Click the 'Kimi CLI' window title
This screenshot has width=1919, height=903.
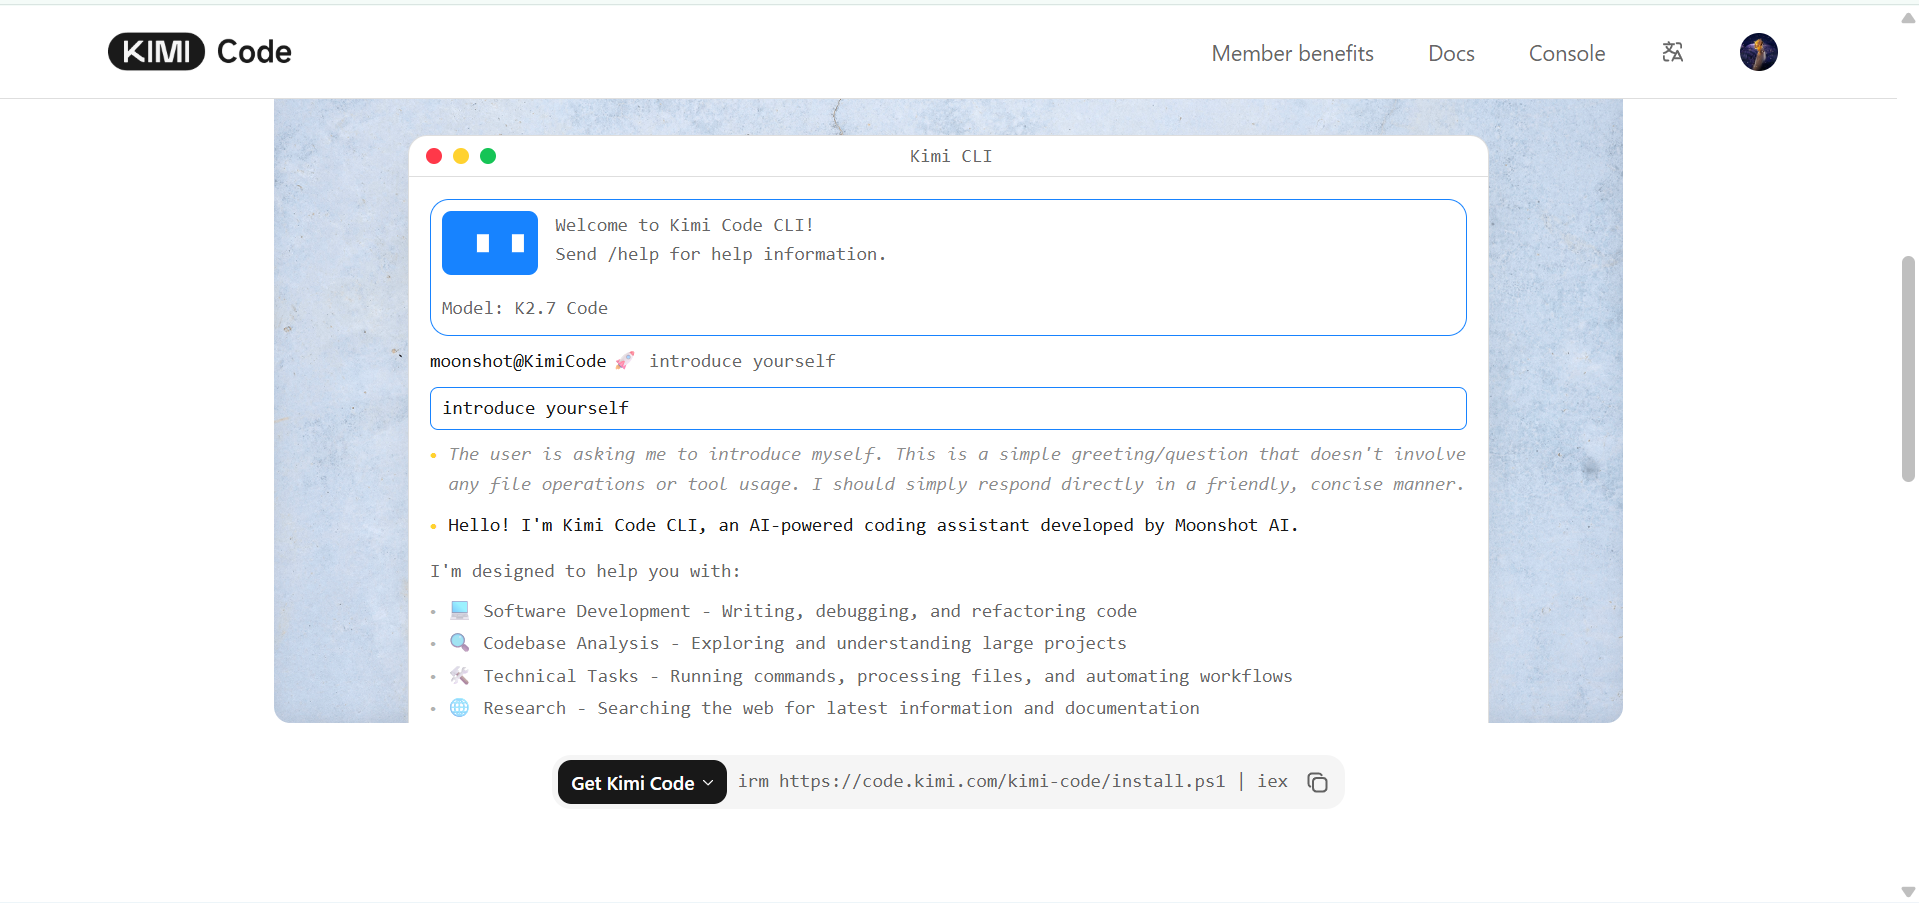951,156
